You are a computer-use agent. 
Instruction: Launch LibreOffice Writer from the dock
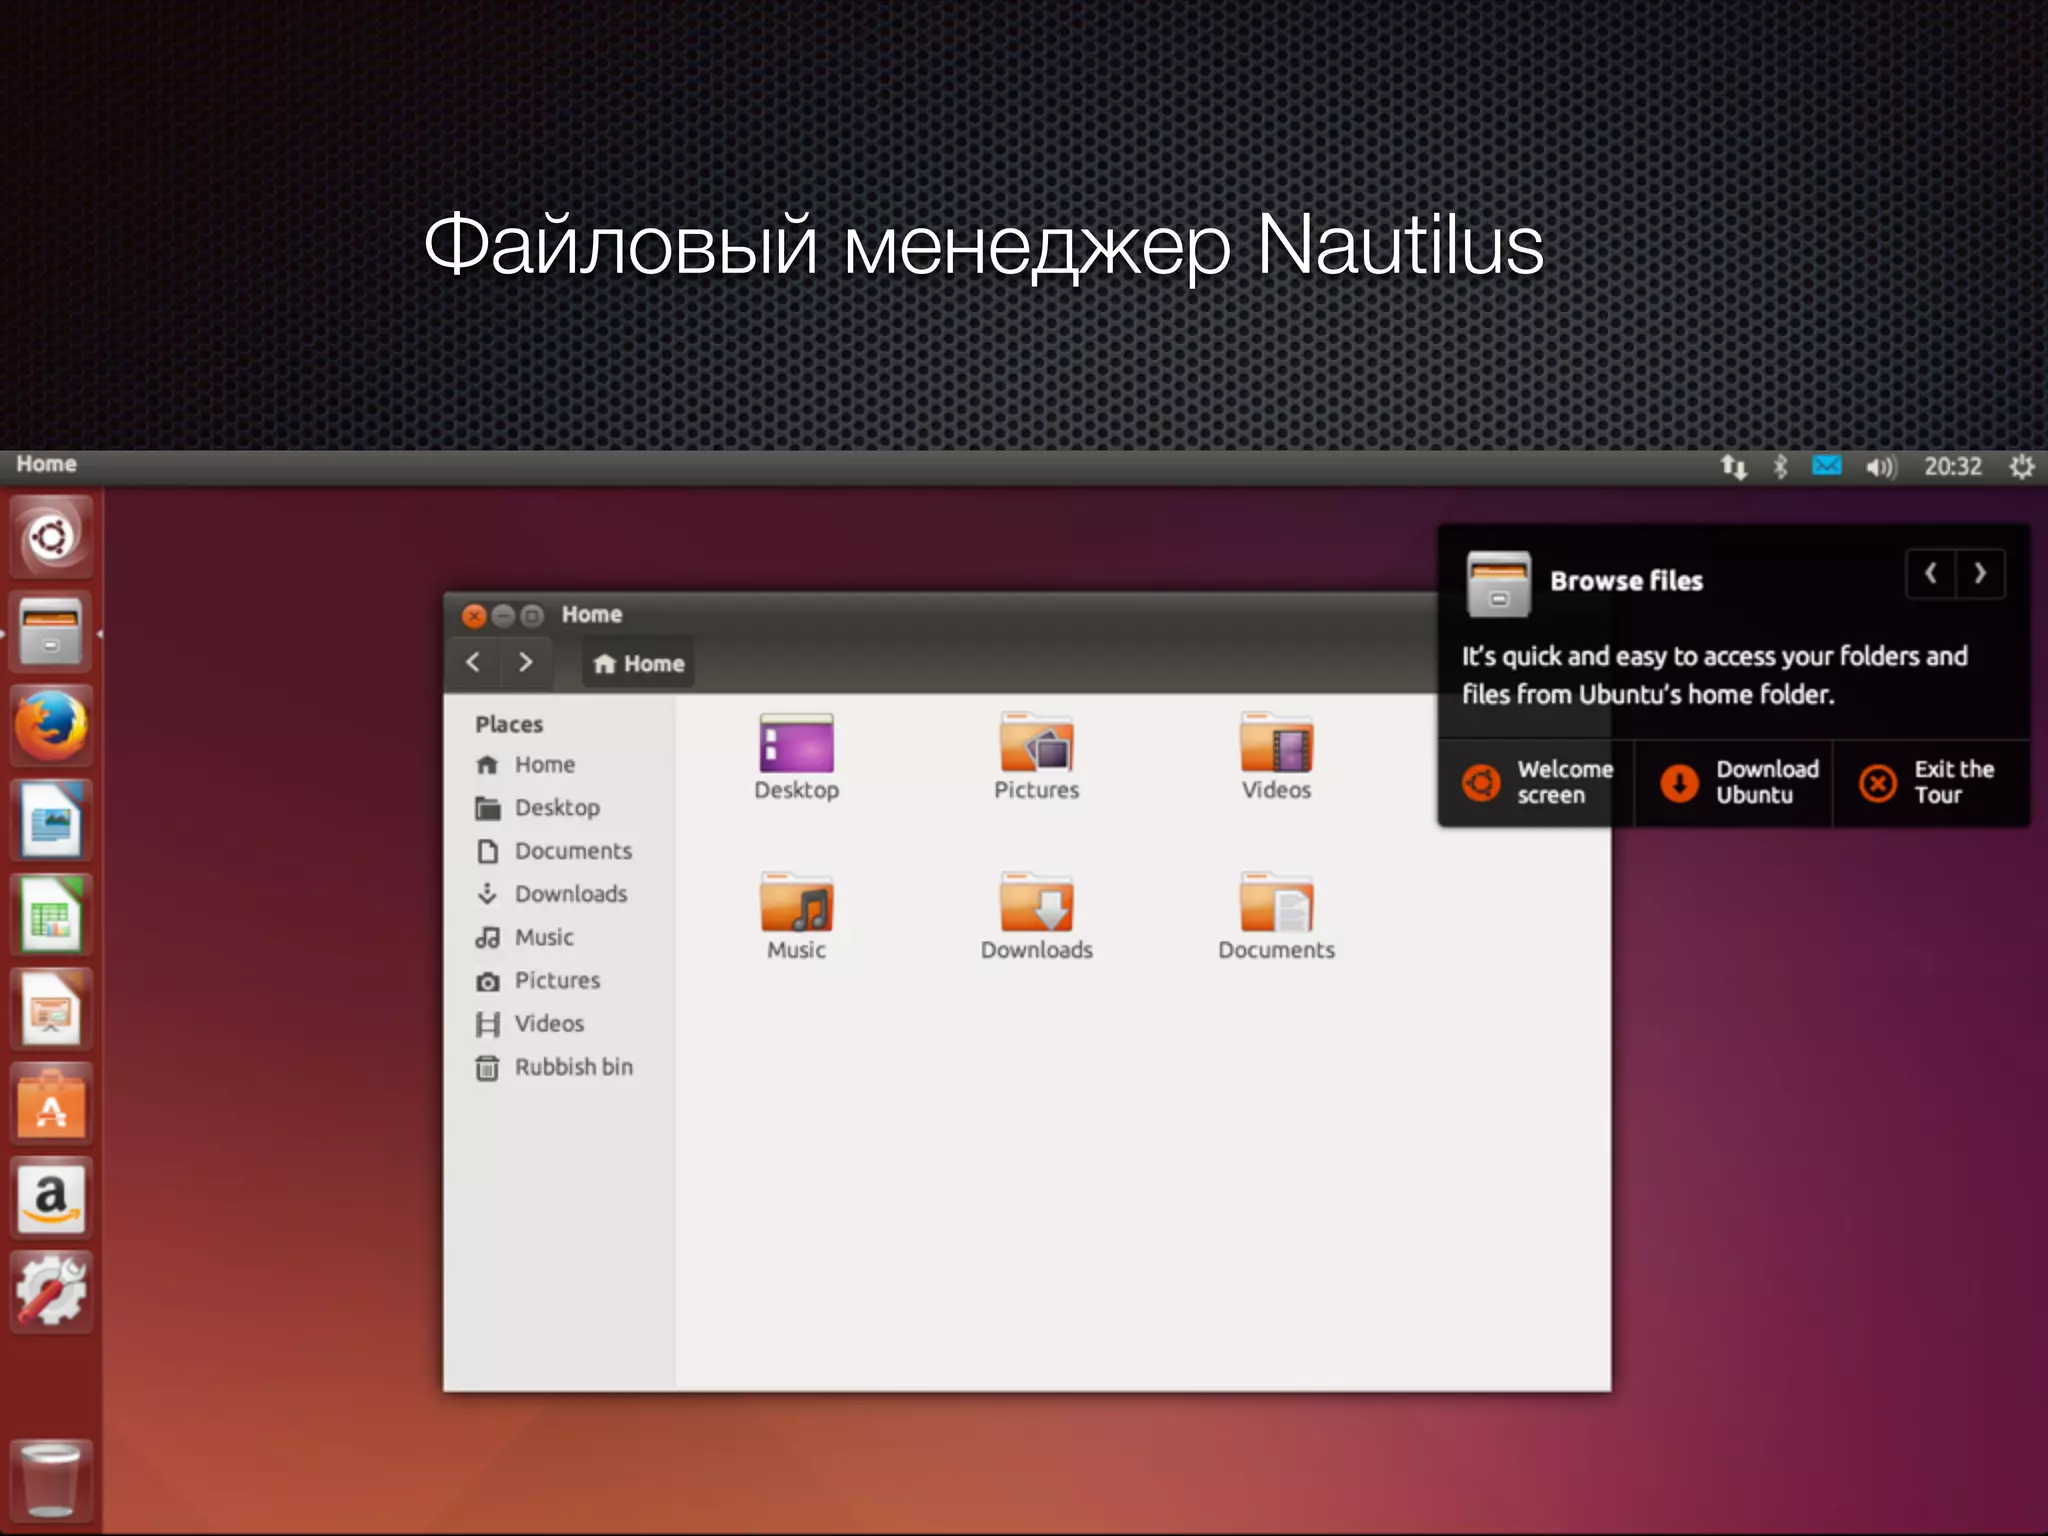click(51, 820)
